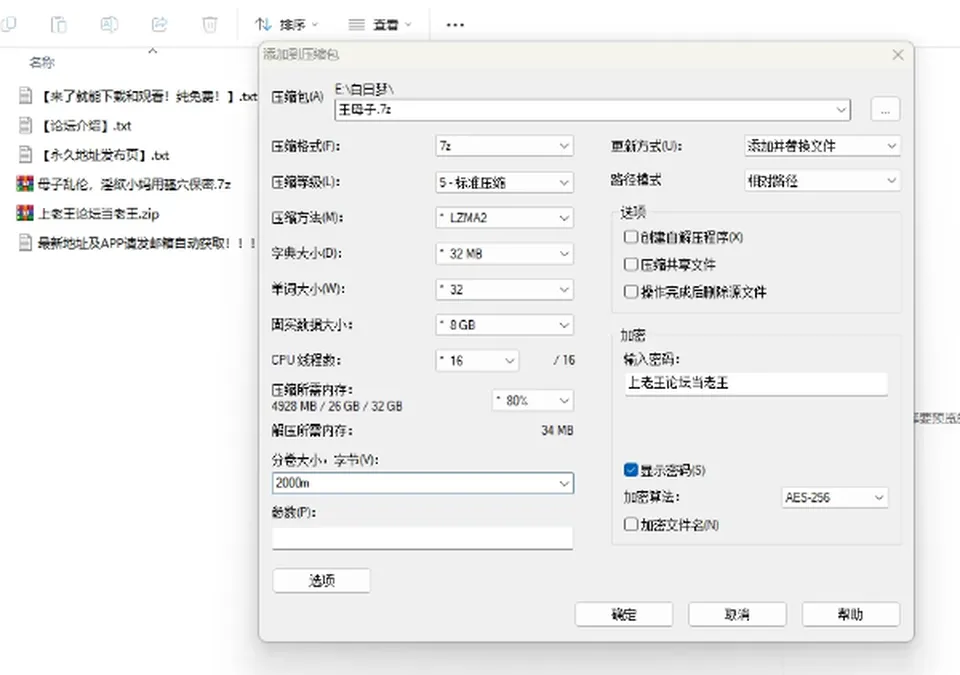Click the 确定 OK button
The image size is (960, 675).
point(624,614)
